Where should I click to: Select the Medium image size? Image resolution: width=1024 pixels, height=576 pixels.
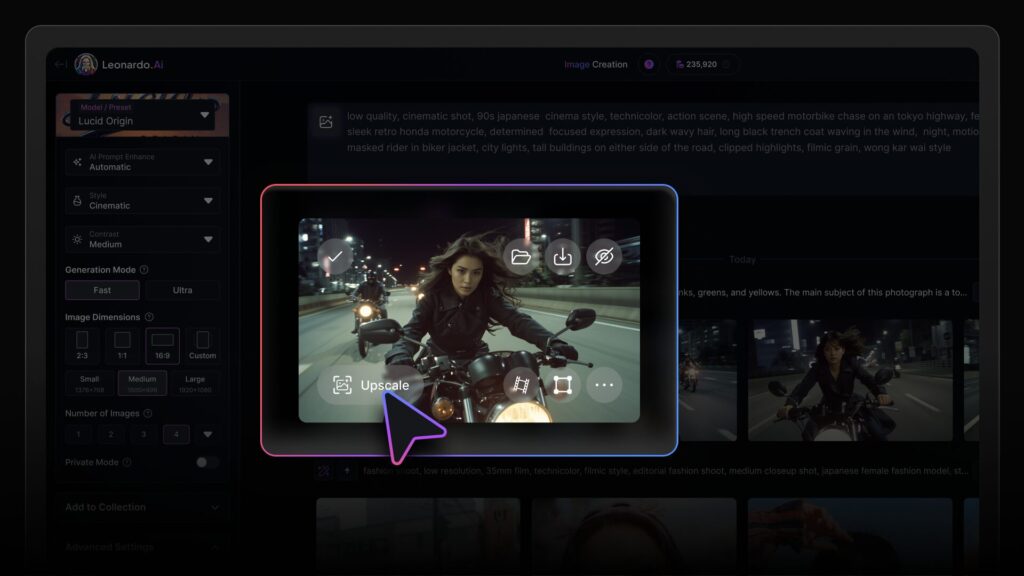click(x=142, y=383)
